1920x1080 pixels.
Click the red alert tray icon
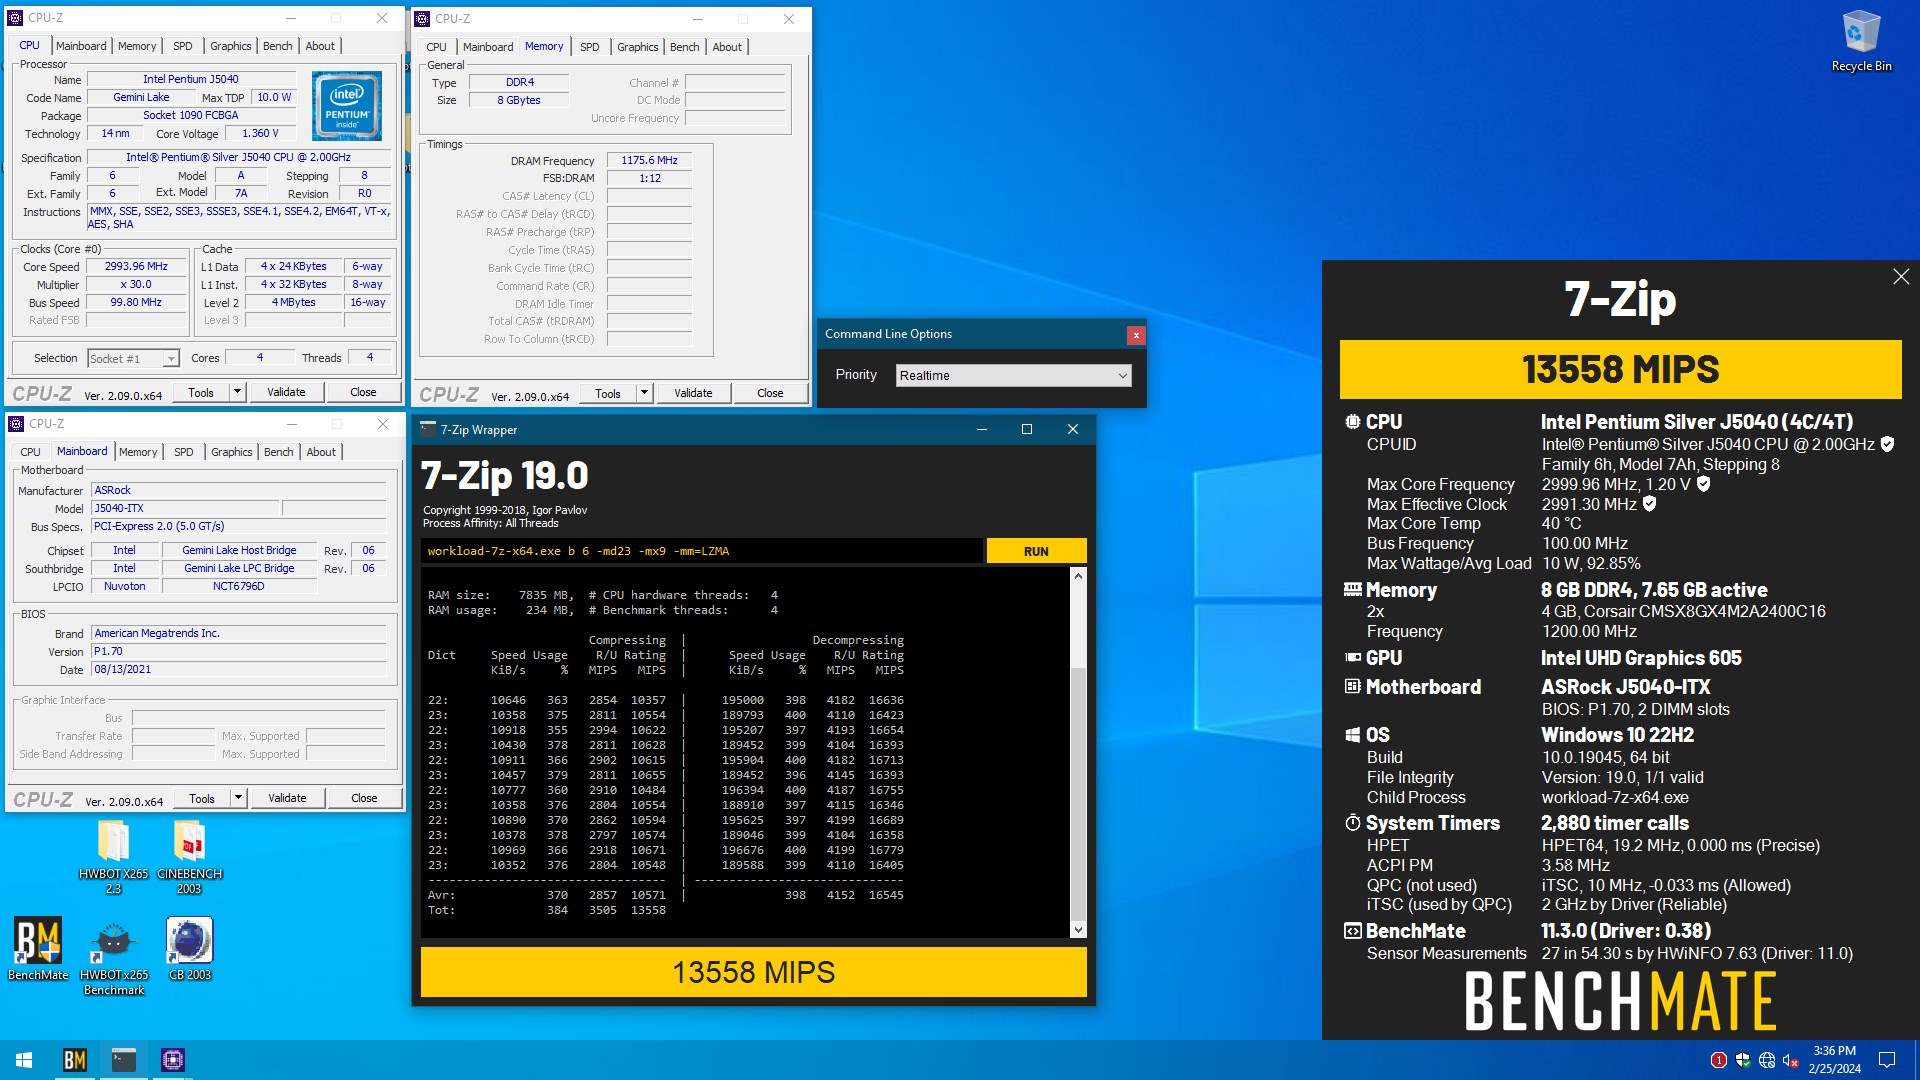click(1718, 1060)
